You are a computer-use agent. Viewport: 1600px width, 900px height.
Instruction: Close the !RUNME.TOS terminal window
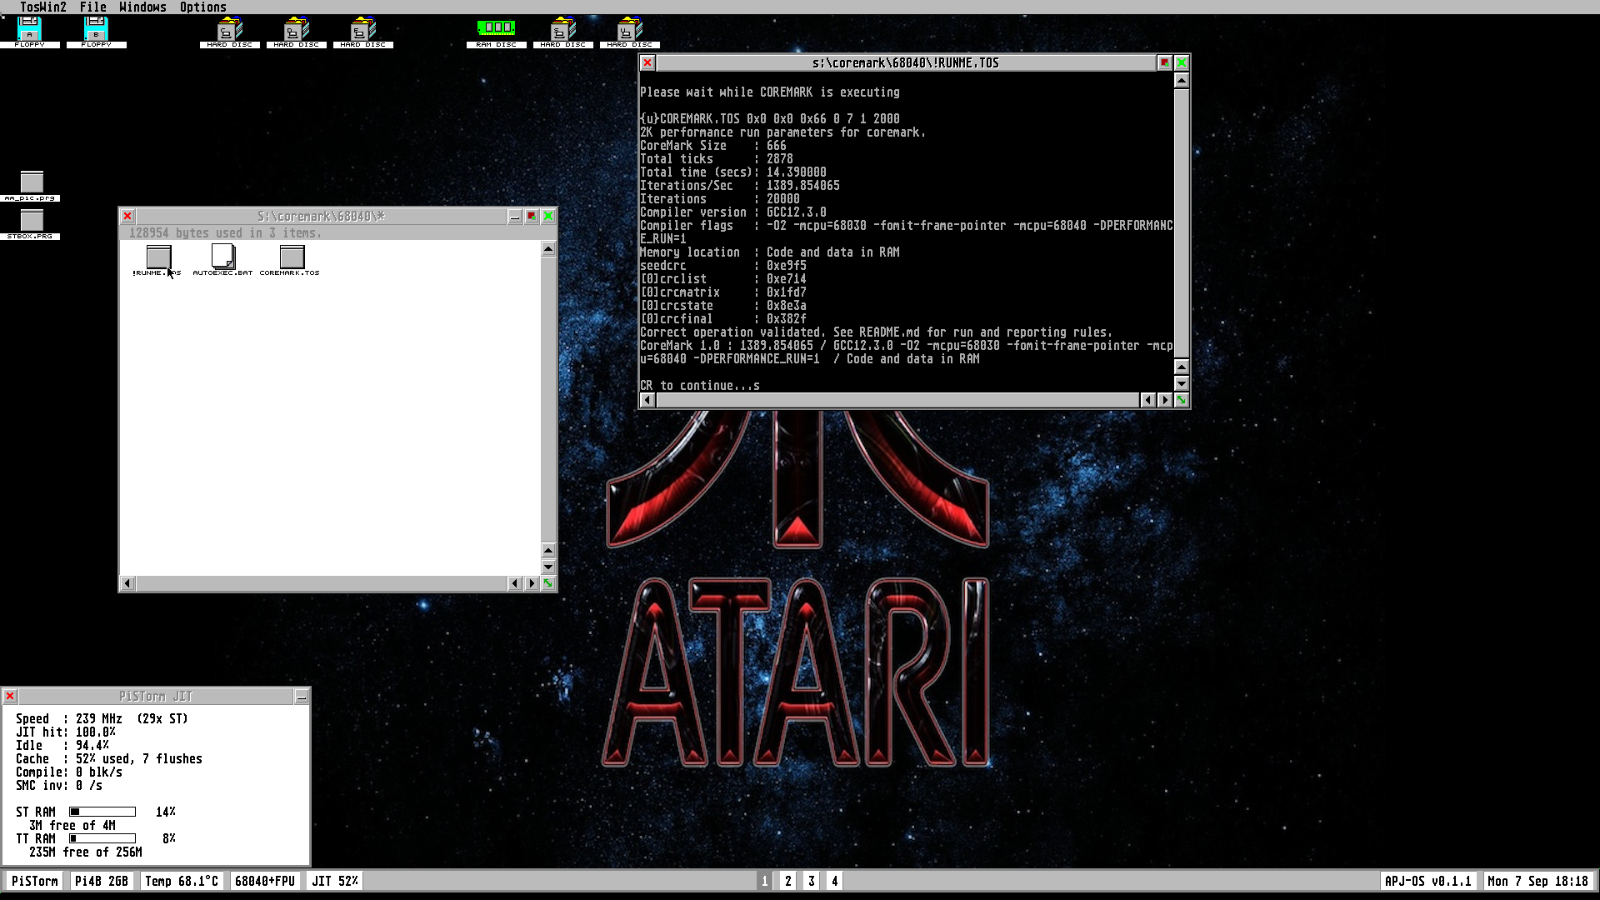click(x=648, y=63)
